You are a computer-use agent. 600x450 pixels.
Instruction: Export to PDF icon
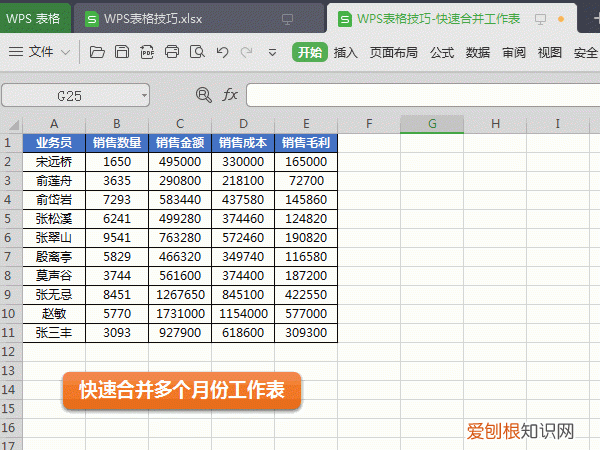(x=147, y=52)
